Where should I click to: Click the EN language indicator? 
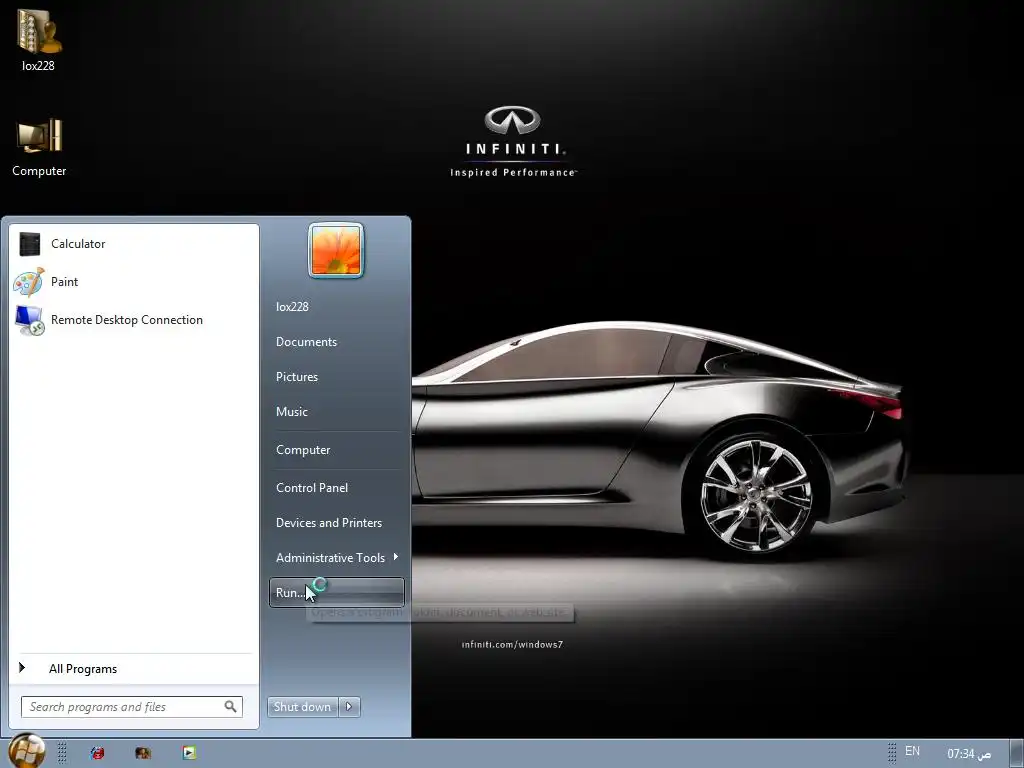point(912,751)
